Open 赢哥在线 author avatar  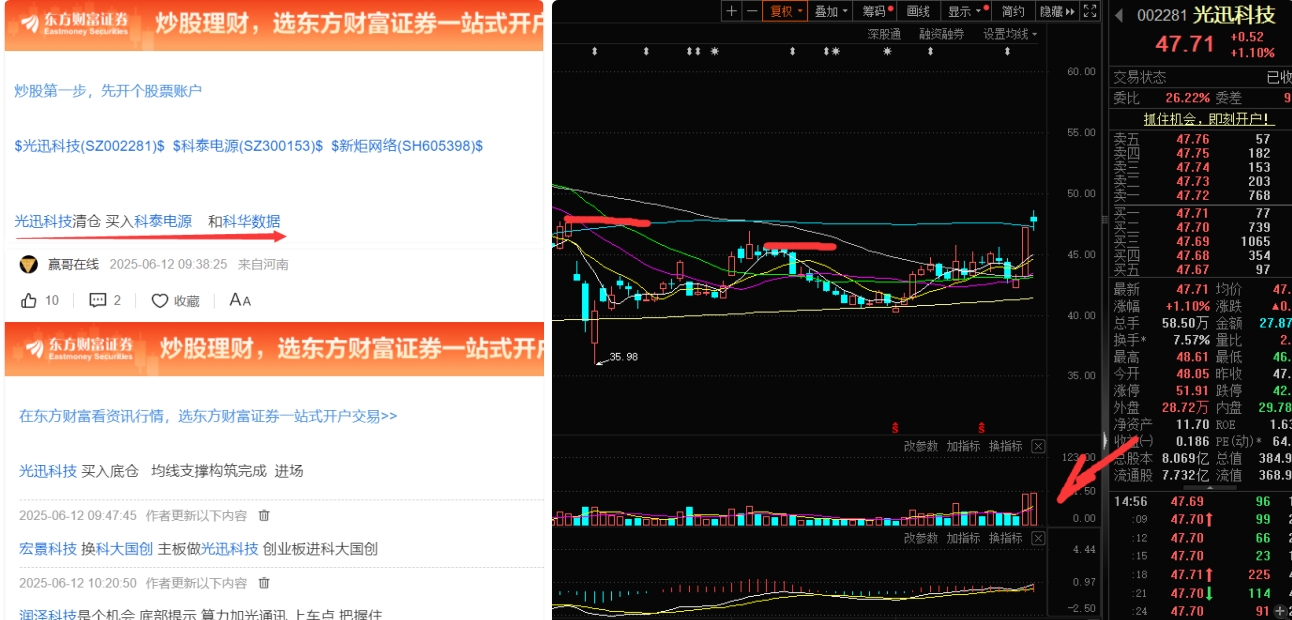[29, 264]
